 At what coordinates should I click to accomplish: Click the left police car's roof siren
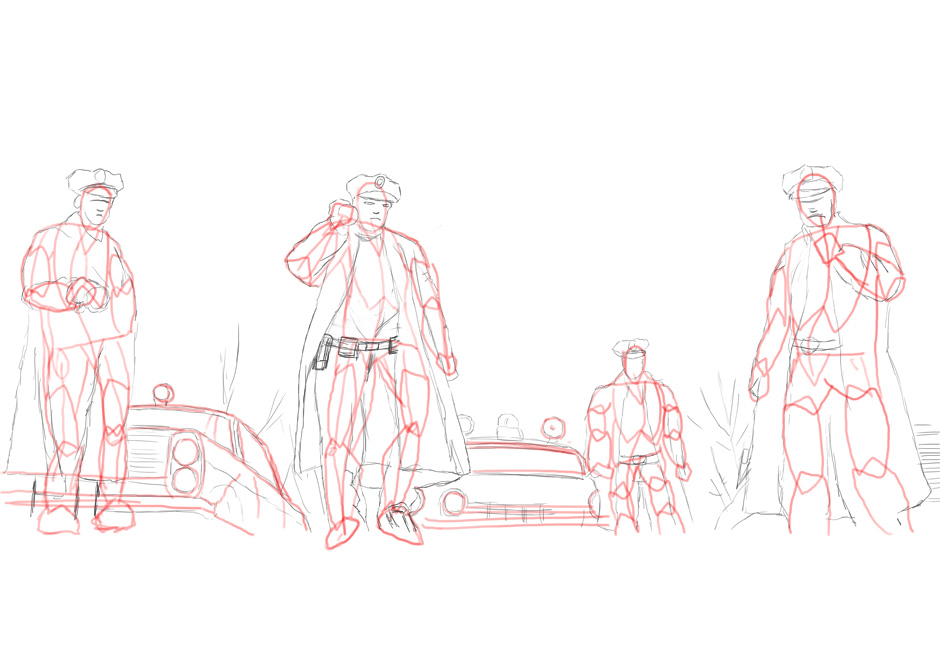[165, 393]
